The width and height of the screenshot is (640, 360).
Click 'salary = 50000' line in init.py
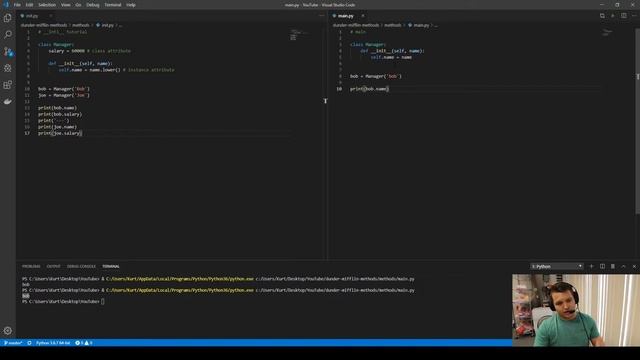click(89, 51)
